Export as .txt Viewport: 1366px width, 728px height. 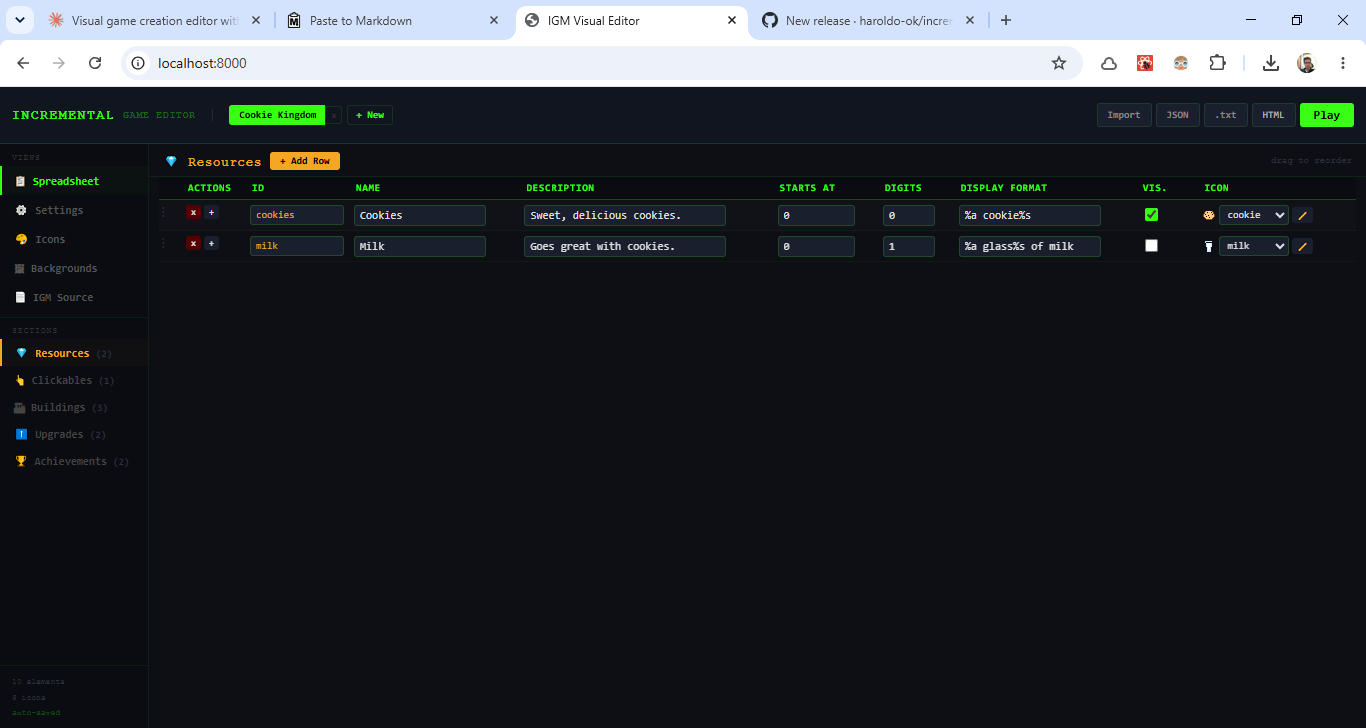(1226, 115)
